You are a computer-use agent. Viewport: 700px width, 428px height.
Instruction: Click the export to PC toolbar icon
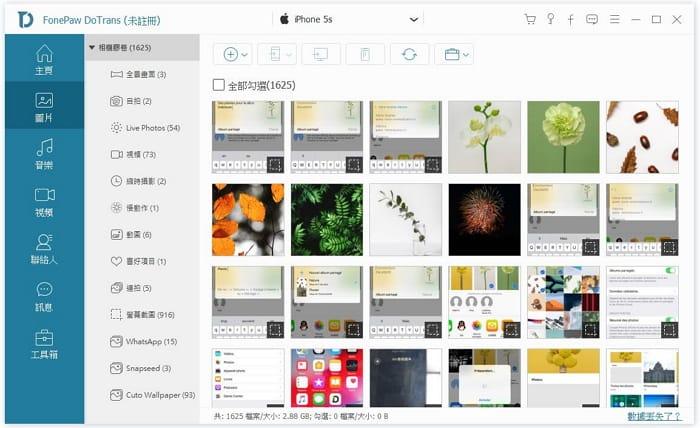pos(321,54)
